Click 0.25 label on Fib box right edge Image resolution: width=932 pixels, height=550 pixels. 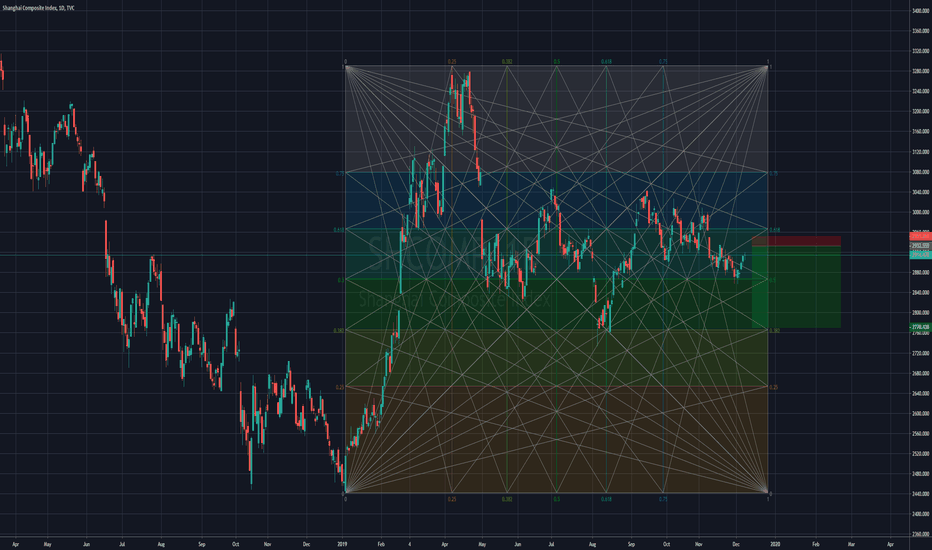tap(773, 388)
